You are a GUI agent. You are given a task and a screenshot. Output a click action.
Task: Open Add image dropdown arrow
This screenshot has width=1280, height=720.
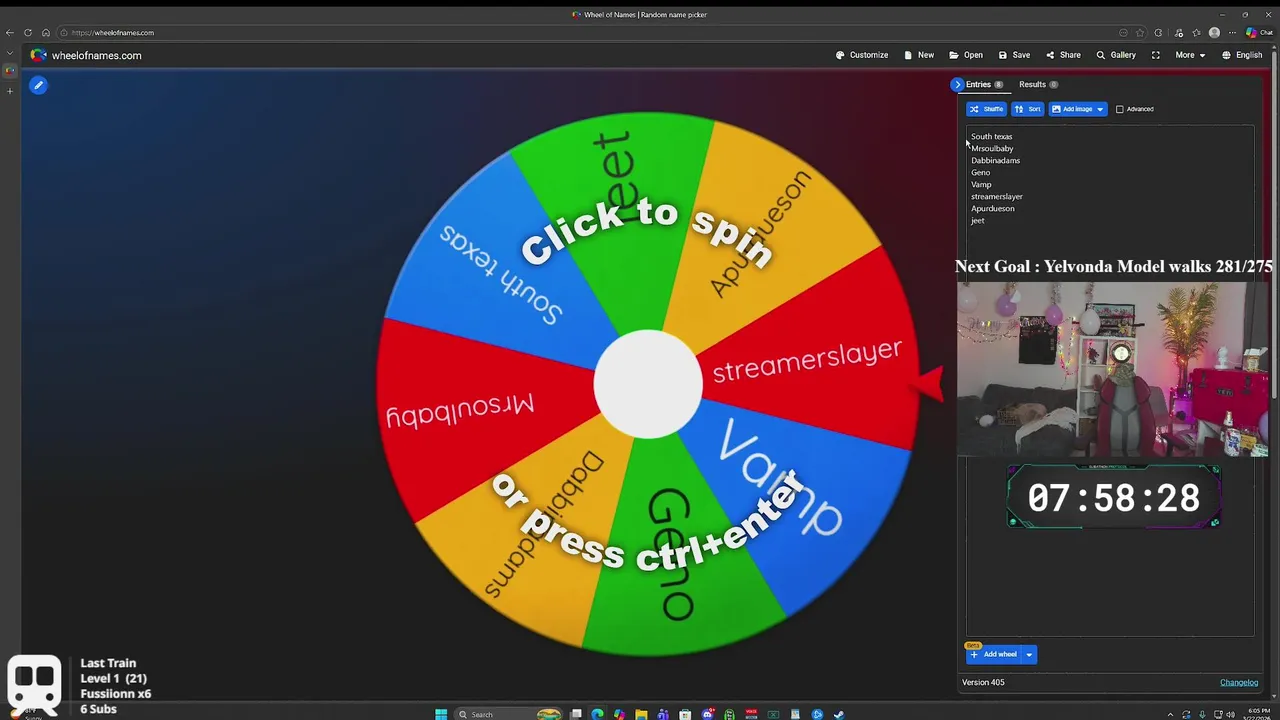pos(1100,109)
